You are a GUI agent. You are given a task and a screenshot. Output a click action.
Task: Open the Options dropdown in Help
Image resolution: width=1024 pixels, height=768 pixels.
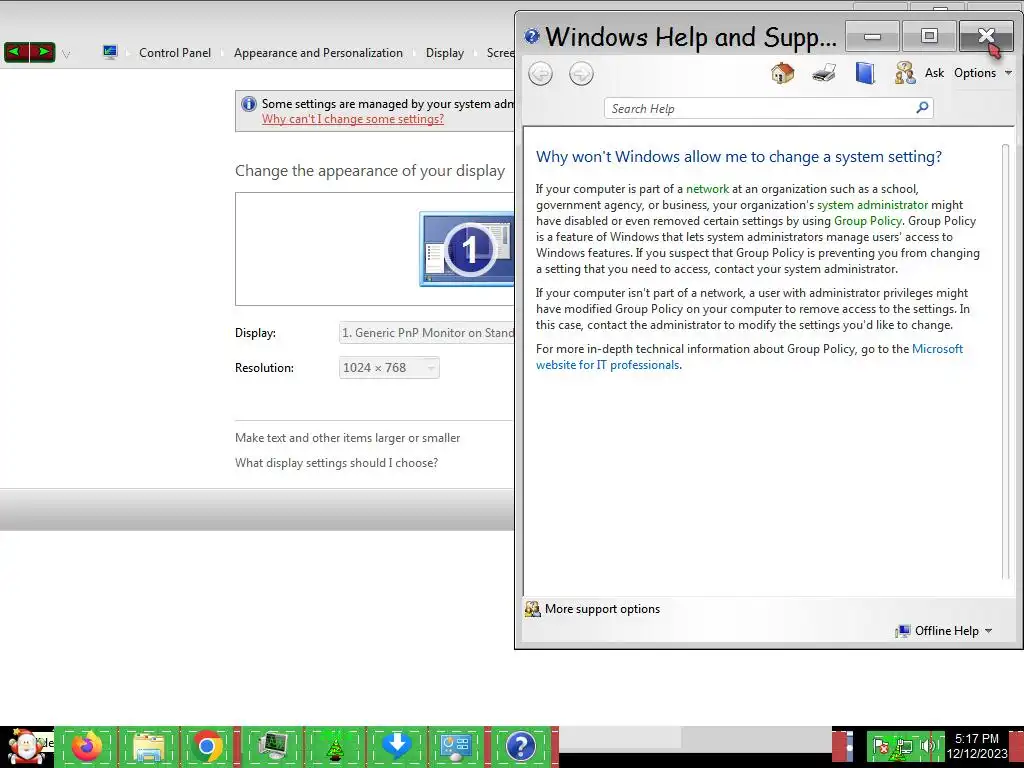(x=982, y=72)
